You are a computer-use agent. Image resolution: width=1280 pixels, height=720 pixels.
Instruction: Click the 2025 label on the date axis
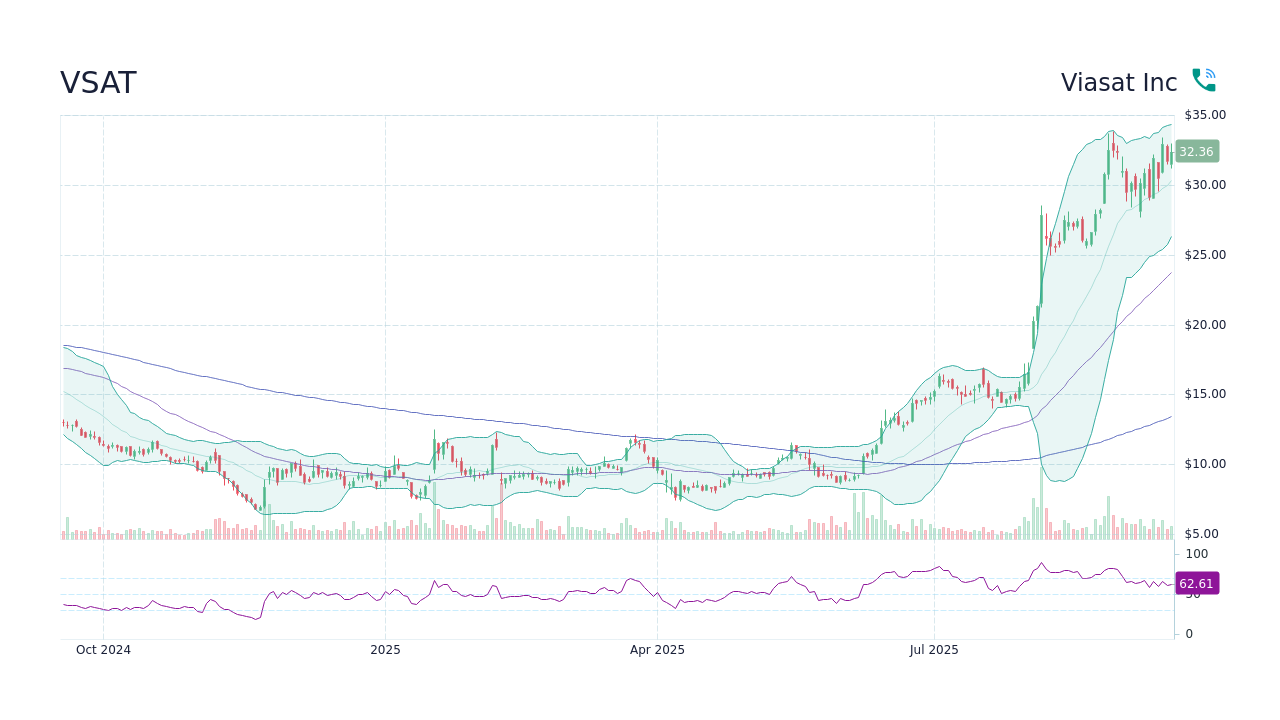pyautogui.click(x=385, y=650)
